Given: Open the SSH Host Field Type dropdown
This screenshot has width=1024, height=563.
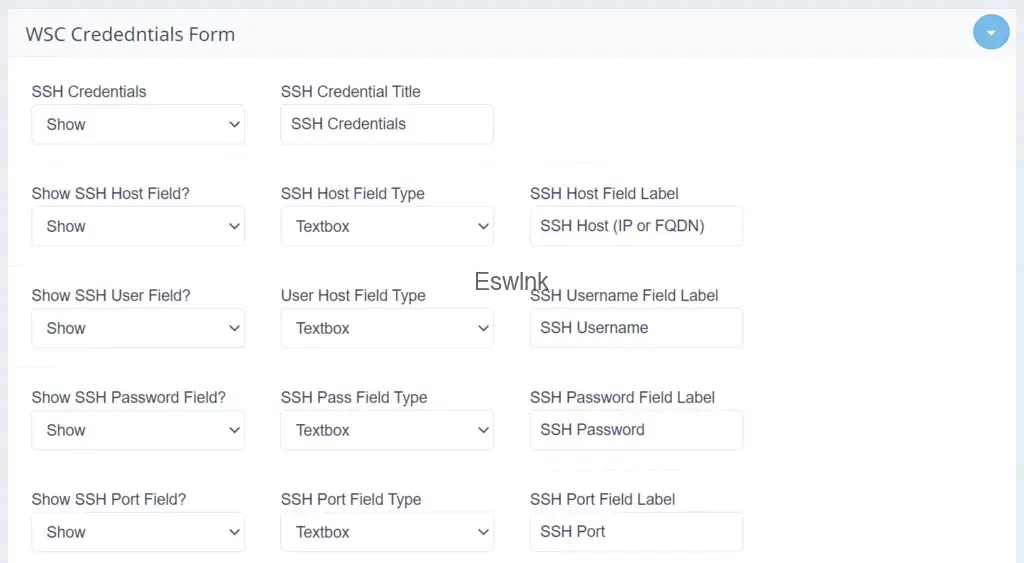Looking at the screenshot, I should [x=387, y=227].
